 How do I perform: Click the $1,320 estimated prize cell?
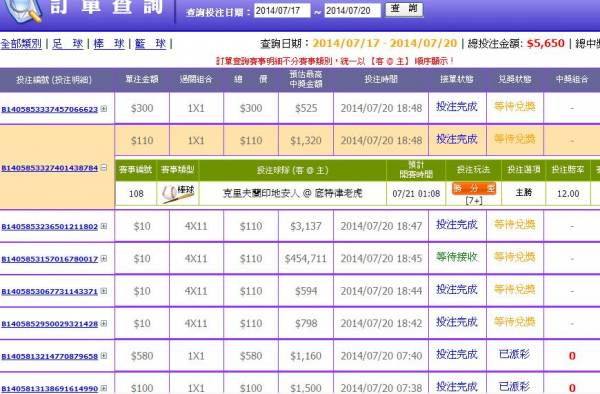point(306,141)
